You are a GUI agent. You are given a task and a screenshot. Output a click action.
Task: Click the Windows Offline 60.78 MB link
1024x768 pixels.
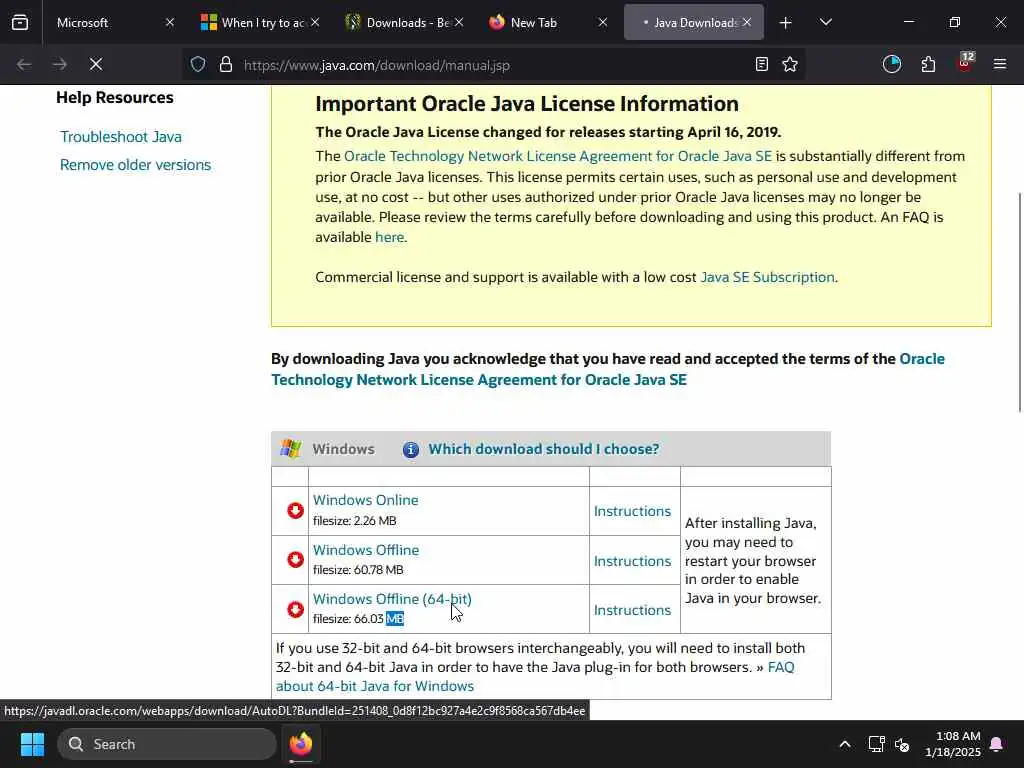pos(366,550)
